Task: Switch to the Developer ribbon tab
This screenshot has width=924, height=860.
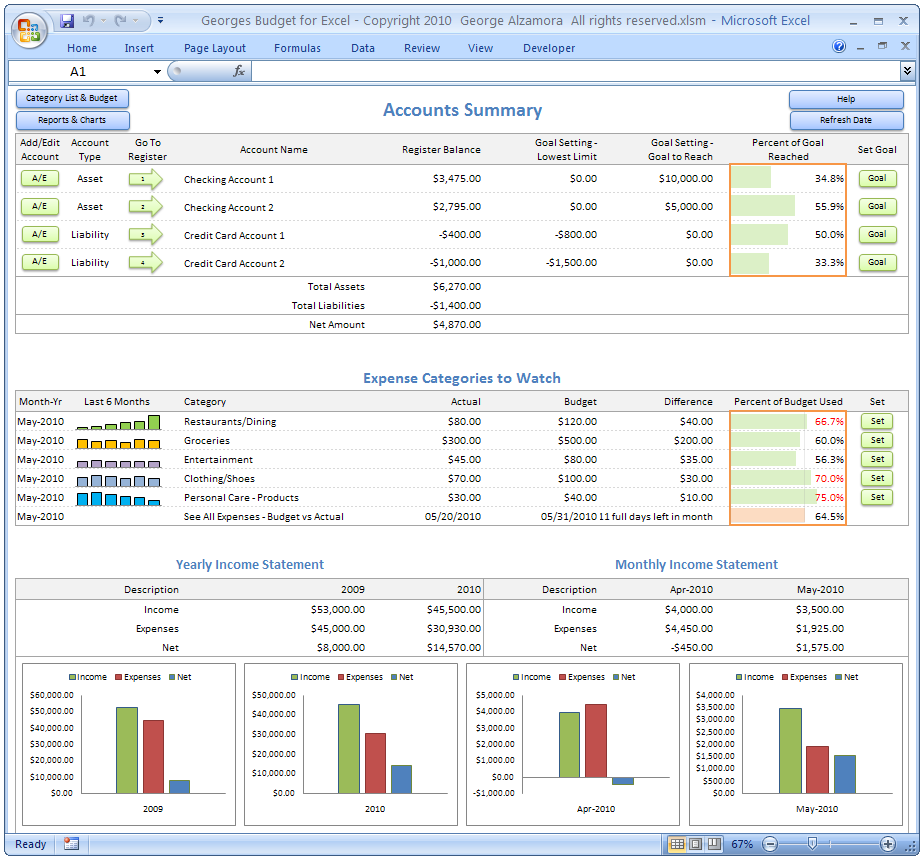Action: pyautogui.click(x=548, y=47)
